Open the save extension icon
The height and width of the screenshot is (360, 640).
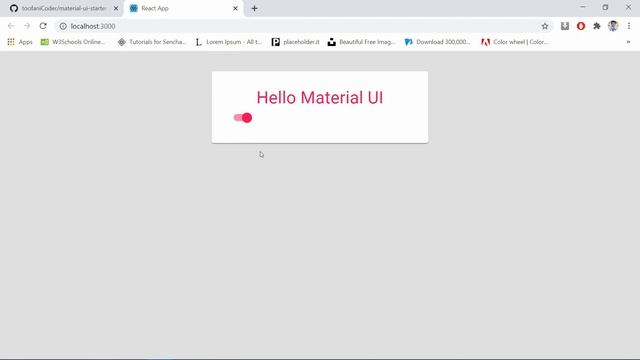pyautogui.click(x=565, y=26)
